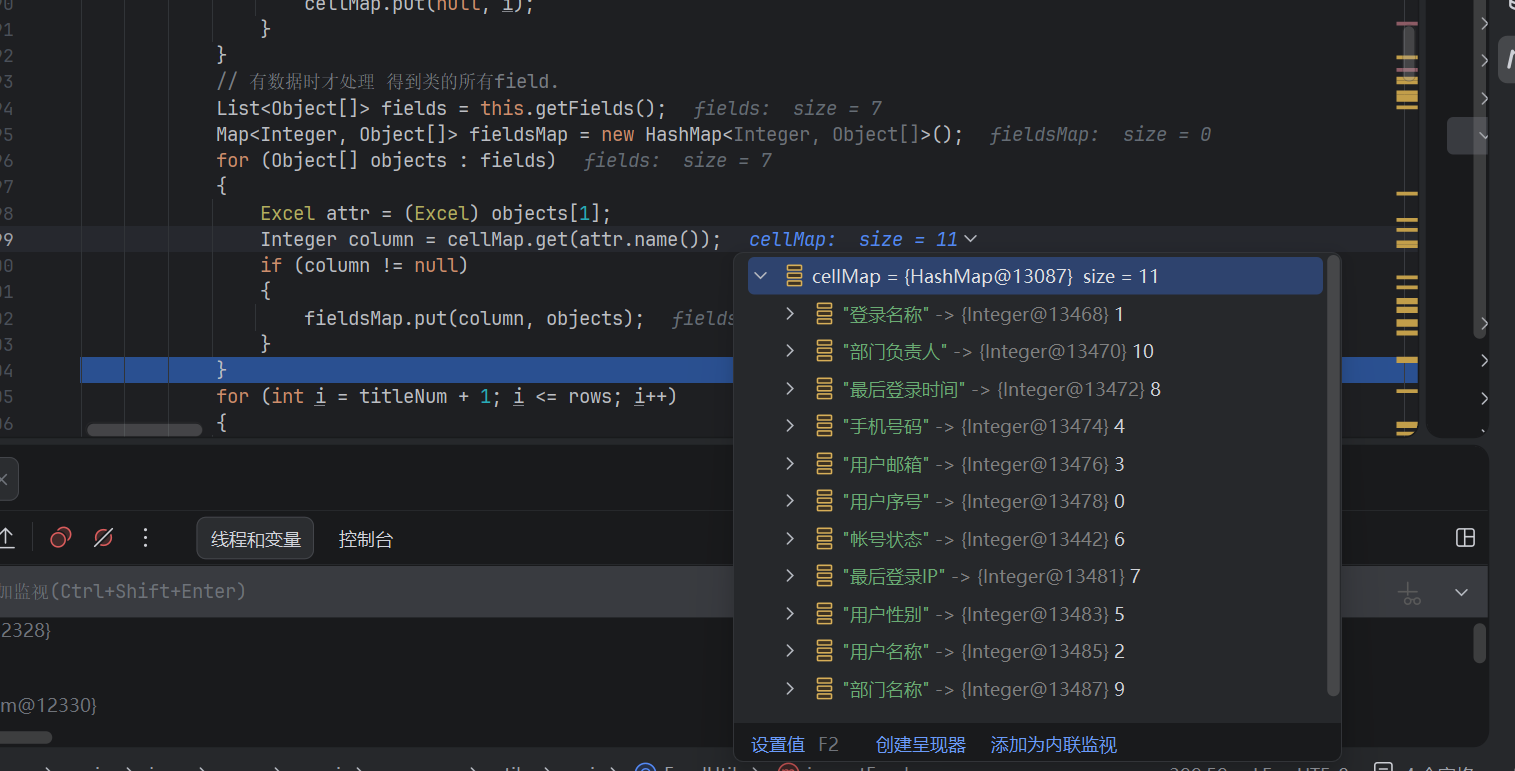The height and width of the screenshot is (771, 1515).
Task: Click the value {Integer@13487} 9
Action: [x=1043, y=689]
